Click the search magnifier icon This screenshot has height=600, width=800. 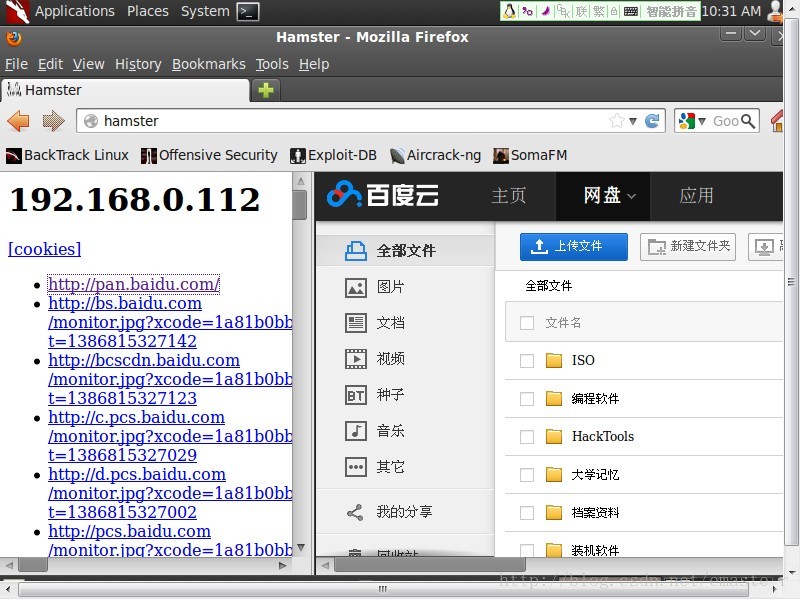[x=747, y=121]
